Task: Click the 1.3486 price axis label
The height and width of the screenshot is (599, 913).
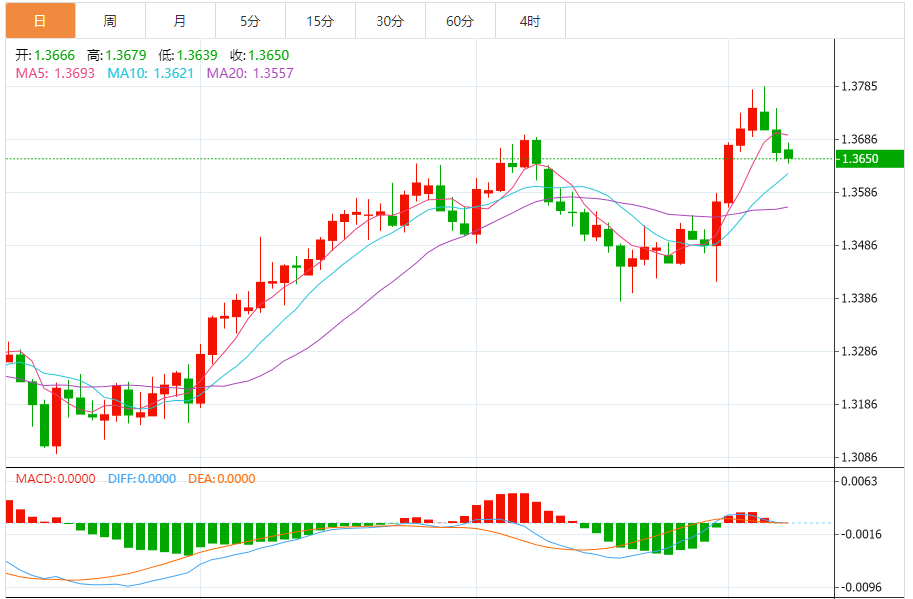Action: 859,245
